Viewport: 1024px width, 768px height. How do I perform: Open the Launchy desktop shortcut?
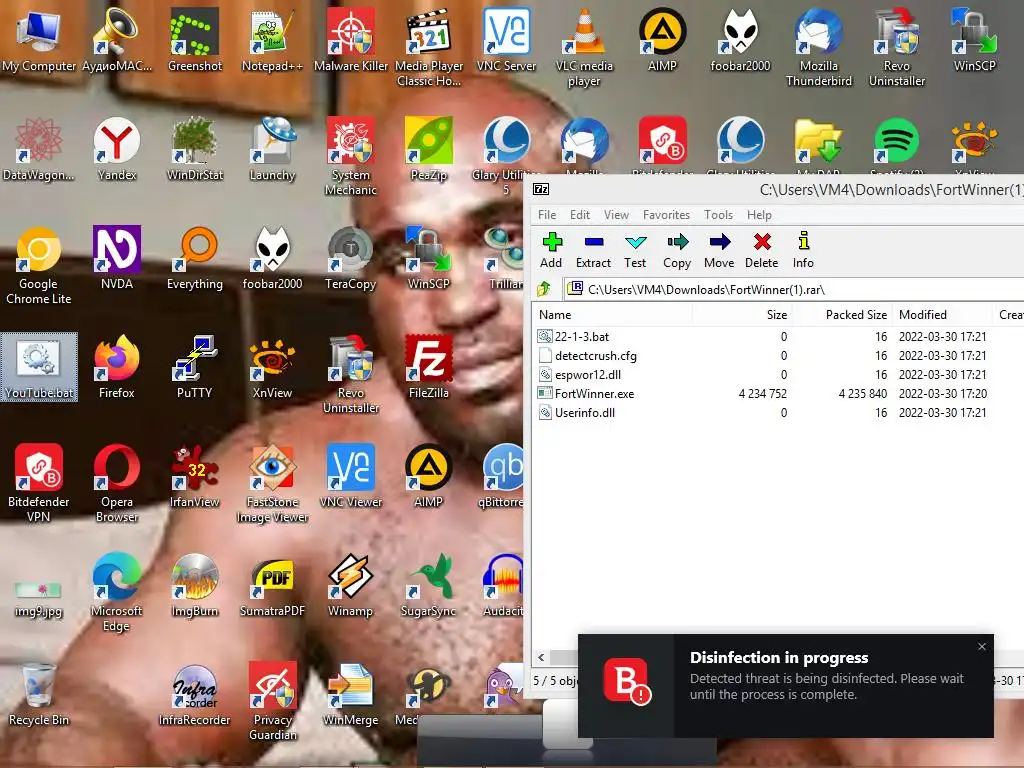[x=272, y=149]
